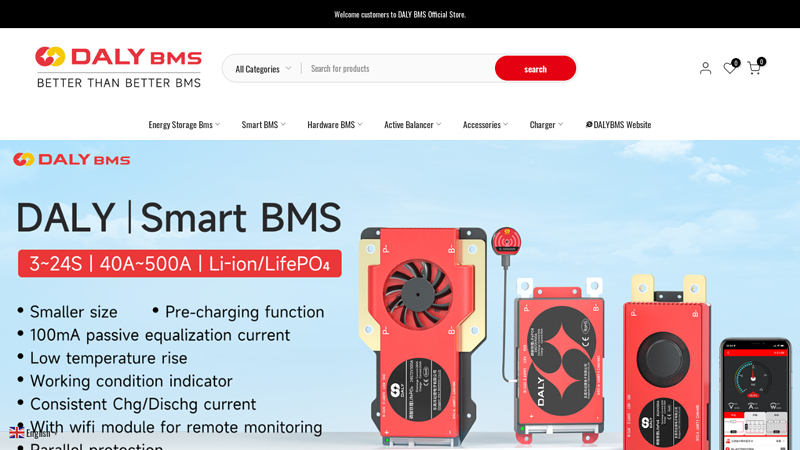Viewport: 800px width, 450px height.
Task: Open the wishlist heart icon
Action: [x=730, y=68]
